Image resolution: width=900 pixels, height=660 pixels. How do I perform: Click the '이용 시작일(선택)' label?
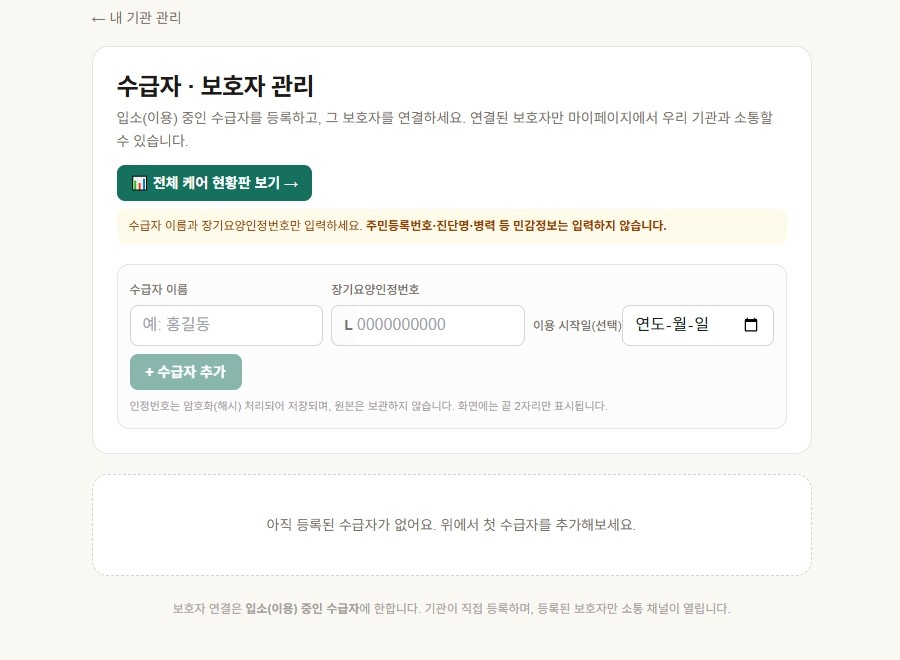[x=577, y=325]
